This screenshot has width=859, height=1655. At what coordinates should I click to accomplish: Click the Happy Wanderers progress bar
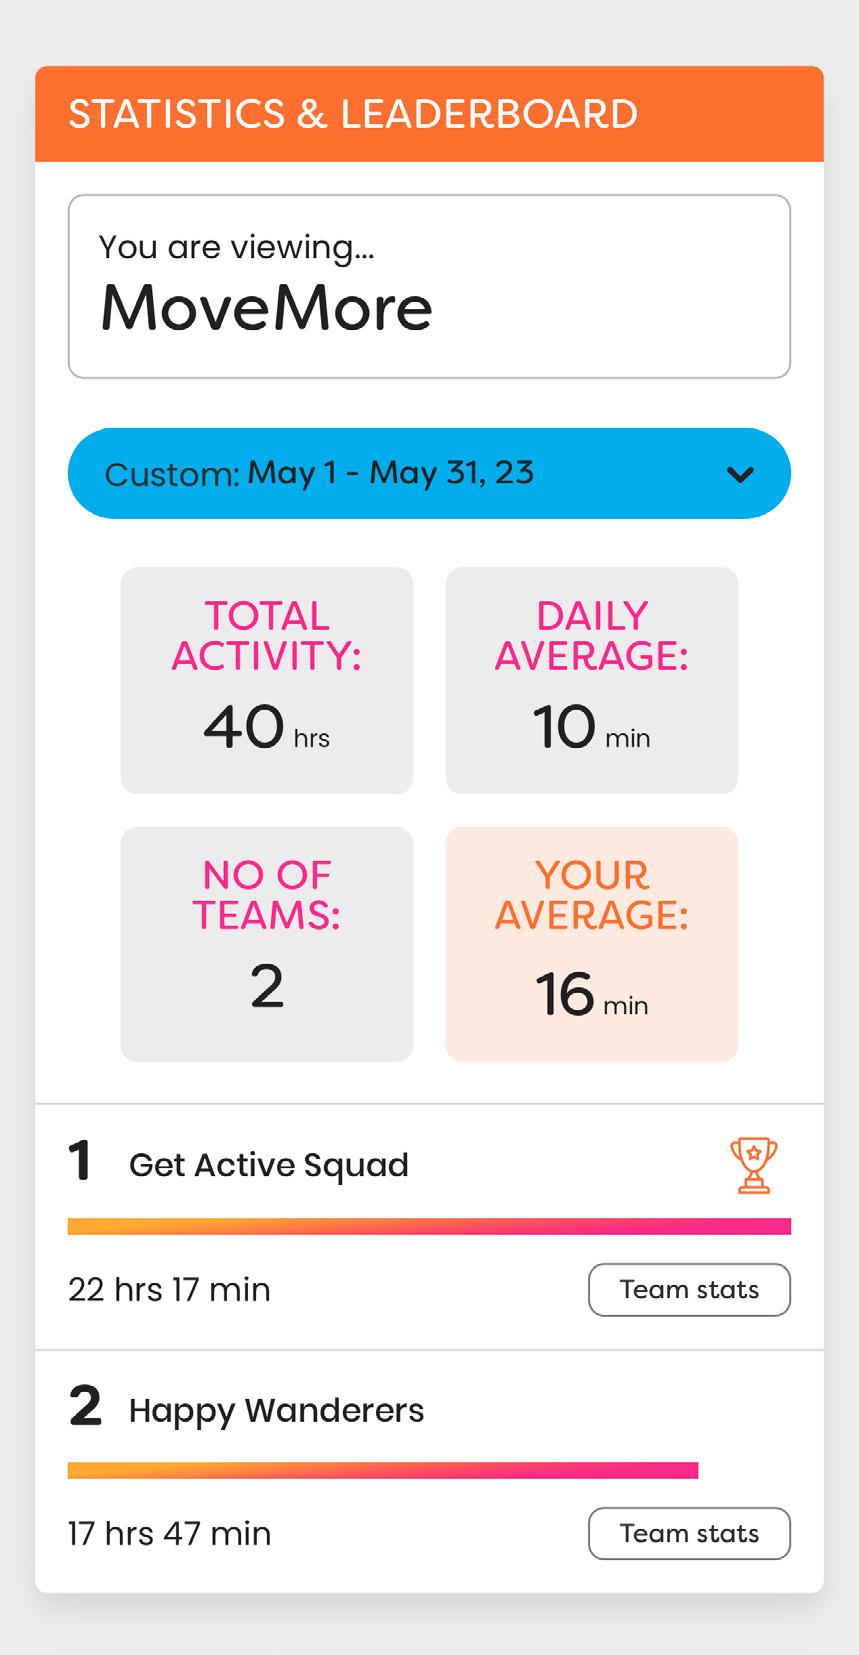(382, 1470)
